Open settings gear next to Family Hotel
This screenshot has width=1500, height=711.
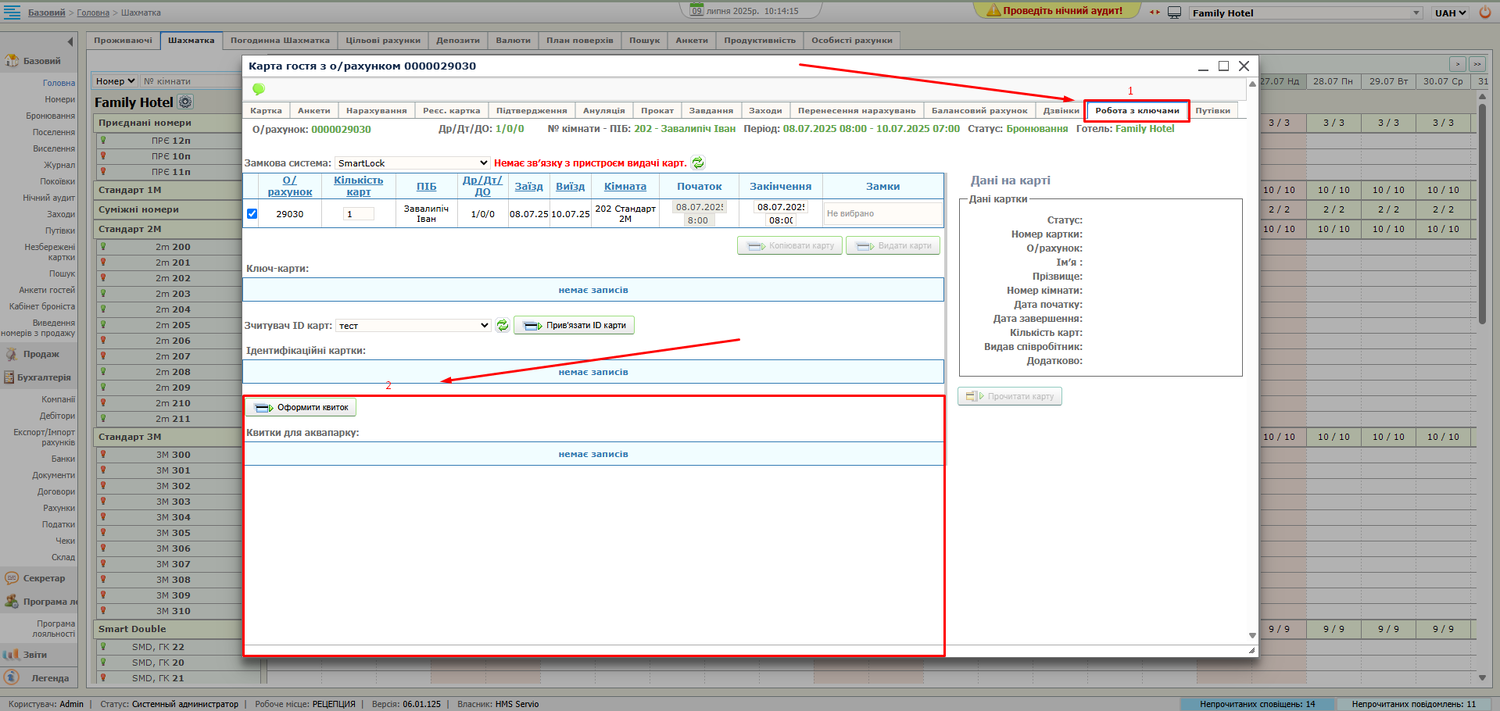point(185,102)
